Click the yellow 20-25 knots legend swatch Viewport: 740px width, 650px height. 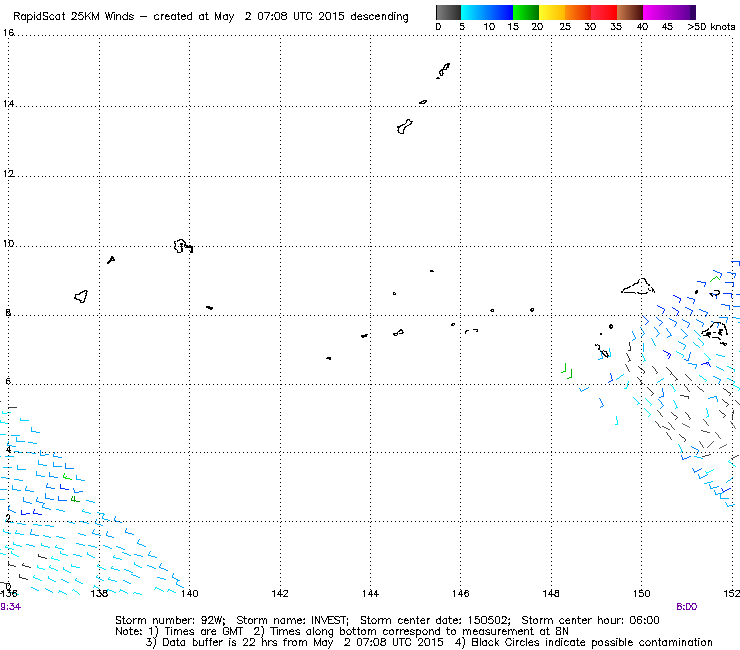point(552,12)
